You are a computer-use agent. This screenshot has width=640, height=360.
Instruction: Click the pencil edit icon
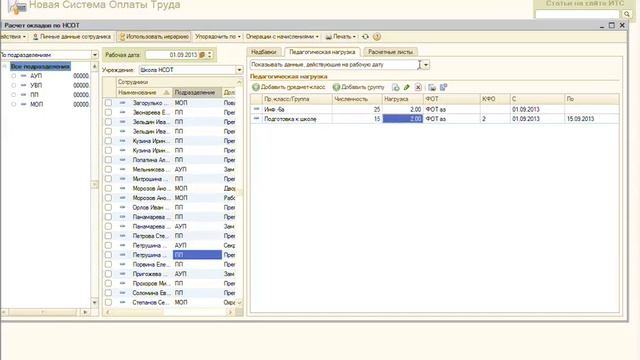(x=407, y=87)
